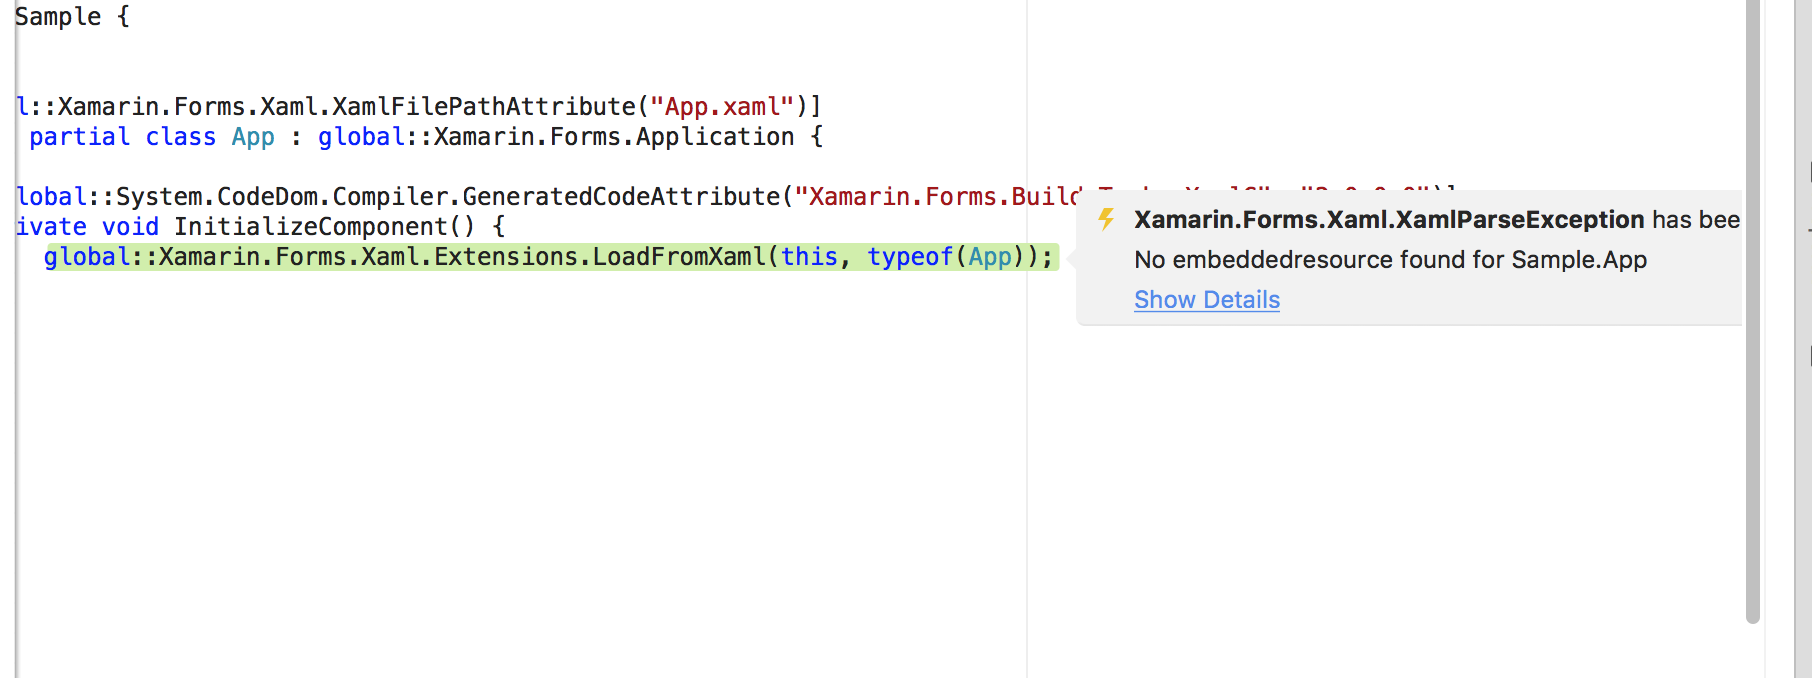Click the 'Sample {' namespace line
The image size is (1812, 678).
72,17
